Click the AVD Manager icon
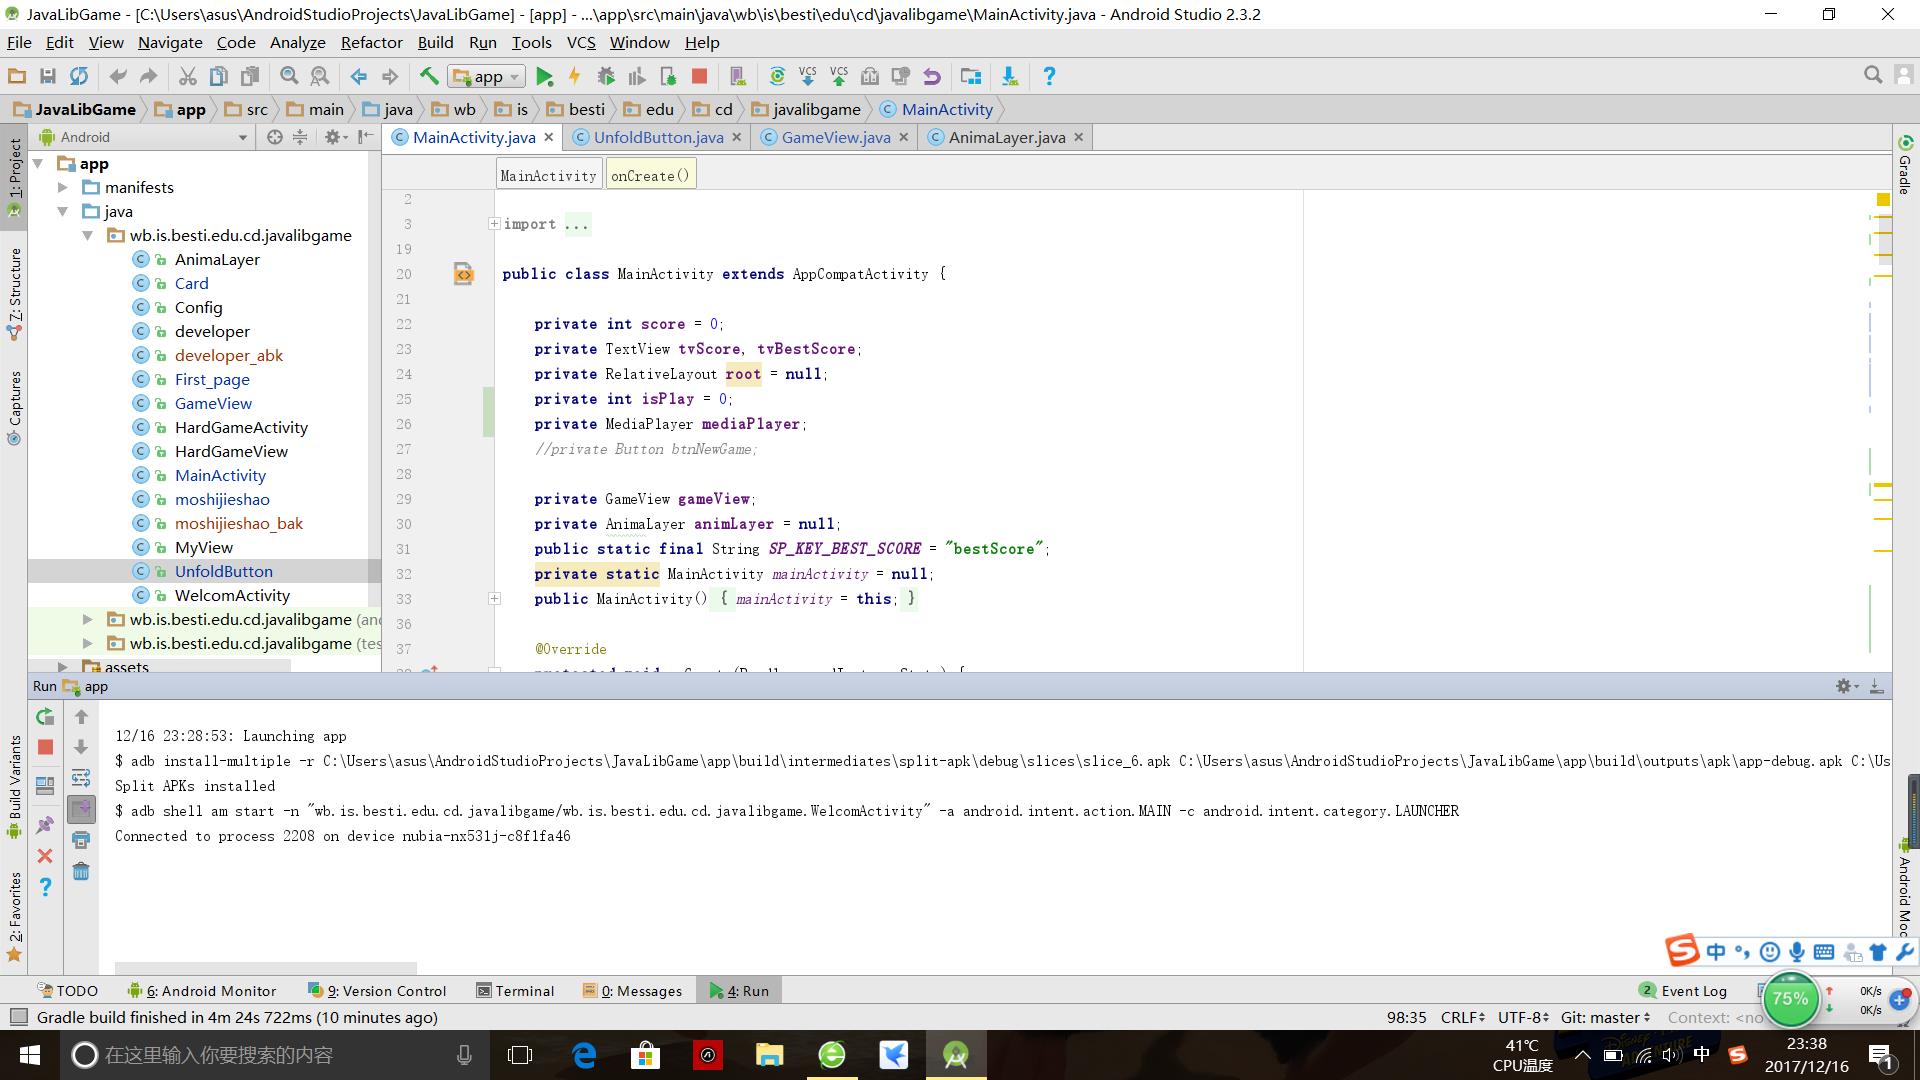Viewport: 1920px width, 1080px height. click(738, 76)
